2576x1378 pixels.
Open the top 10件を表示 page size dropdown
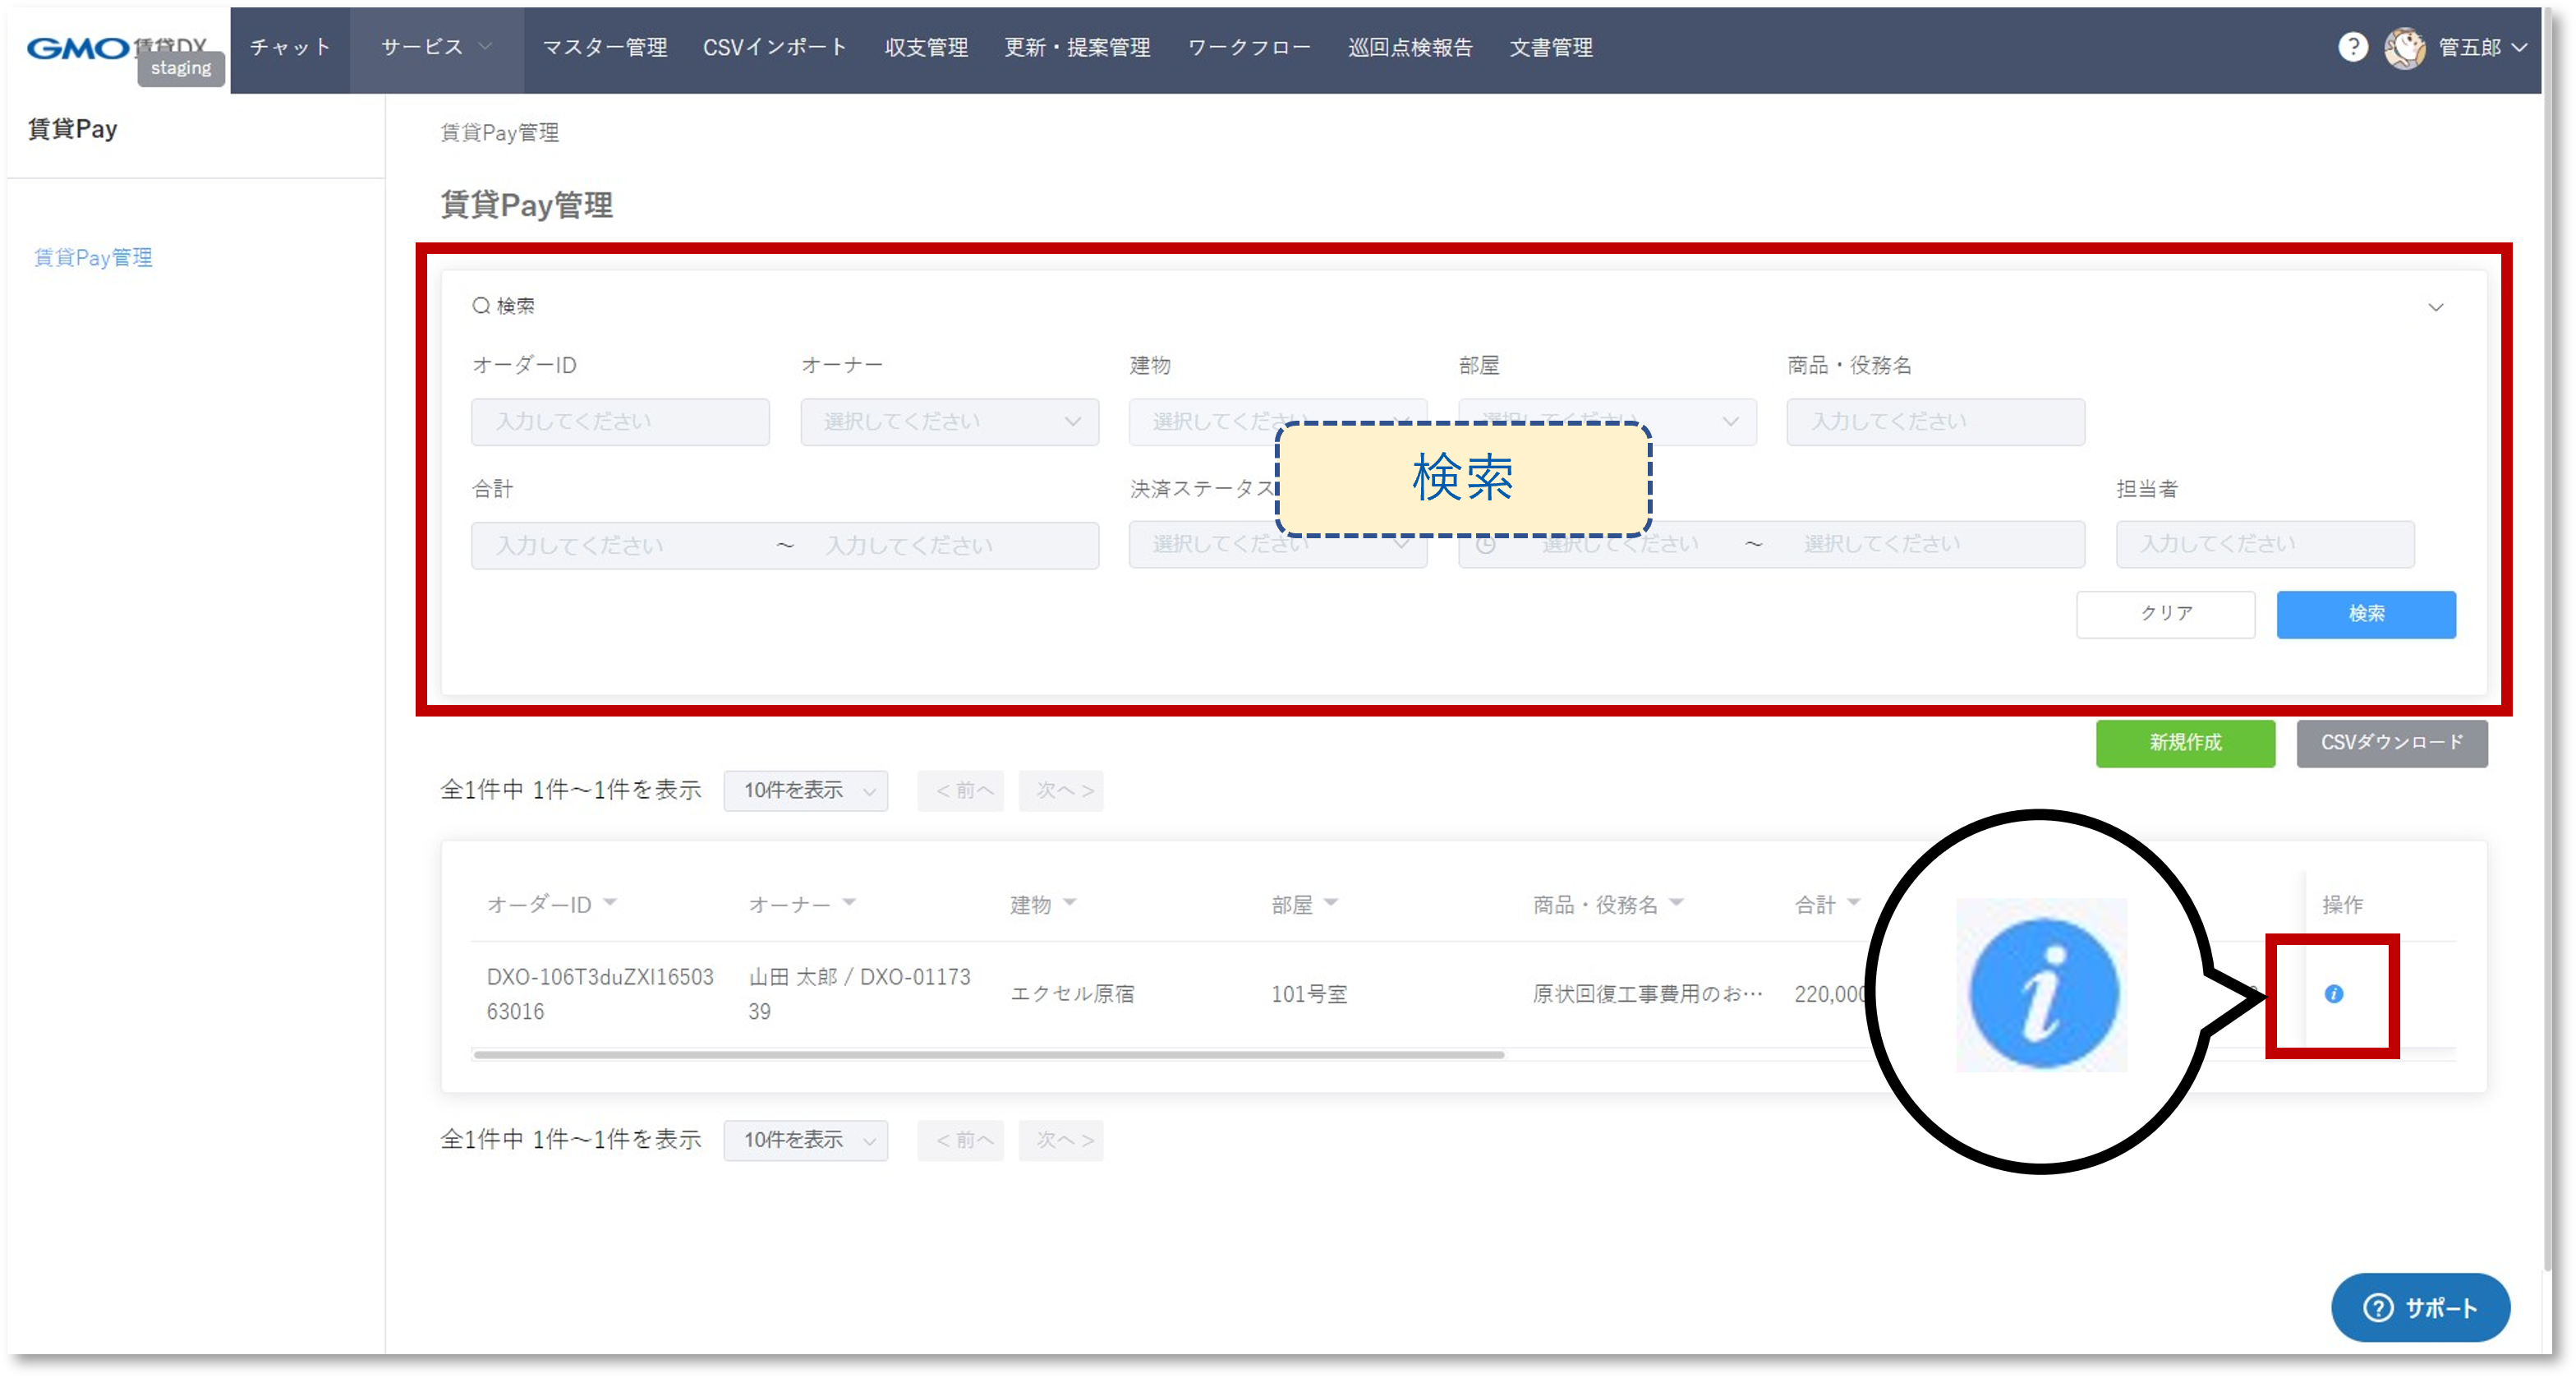coord(805,790)
